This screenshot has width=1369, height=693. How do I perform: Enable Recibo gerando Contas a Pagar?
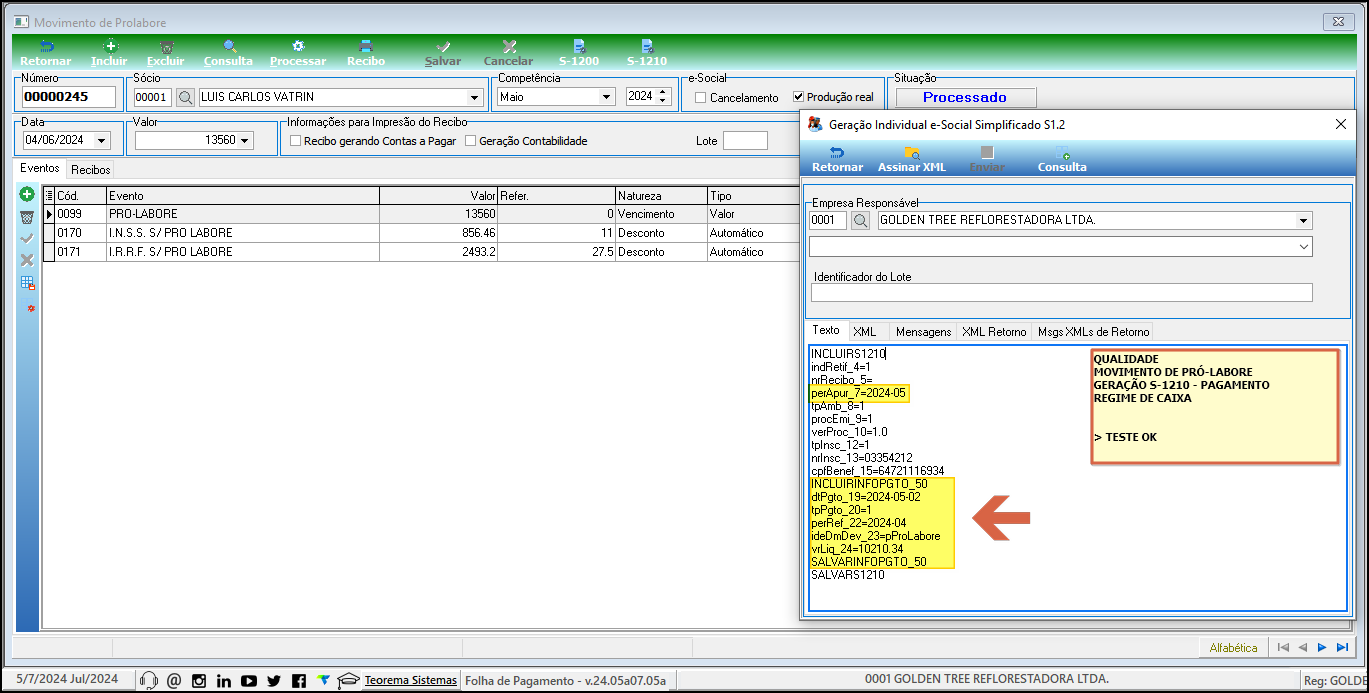coord(295,141)
